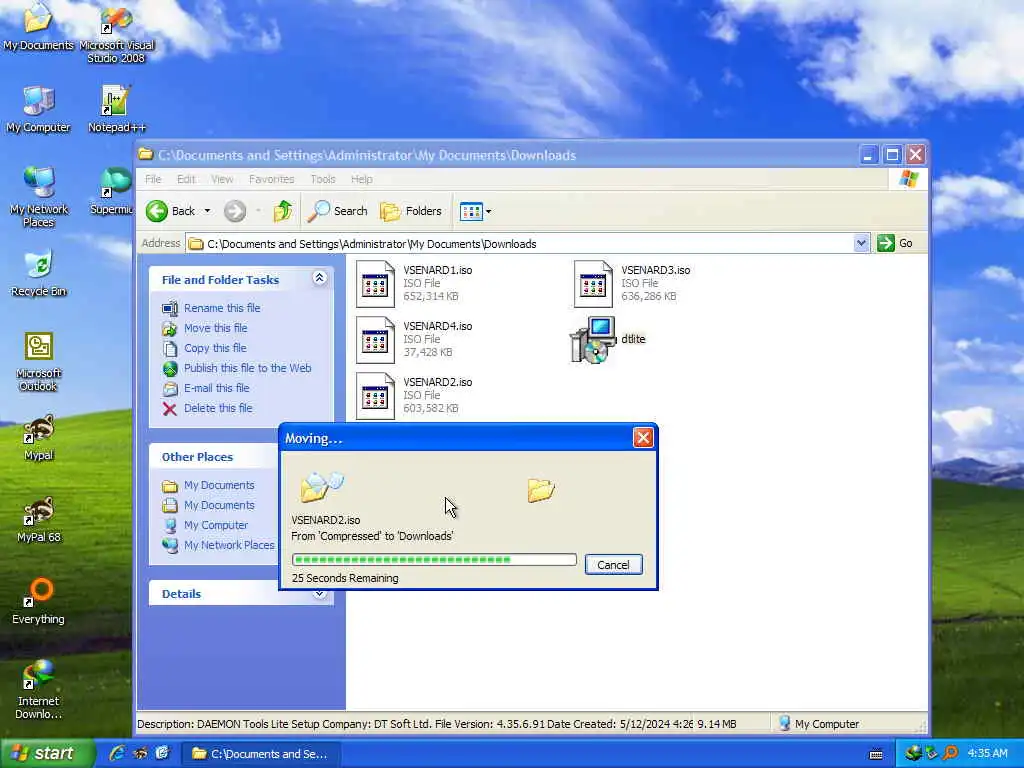Expand the Address bar dropdown
Image resolution: width=1024 pixels, height=768 pixels.
pyautogui.click(x=861, y=244)
